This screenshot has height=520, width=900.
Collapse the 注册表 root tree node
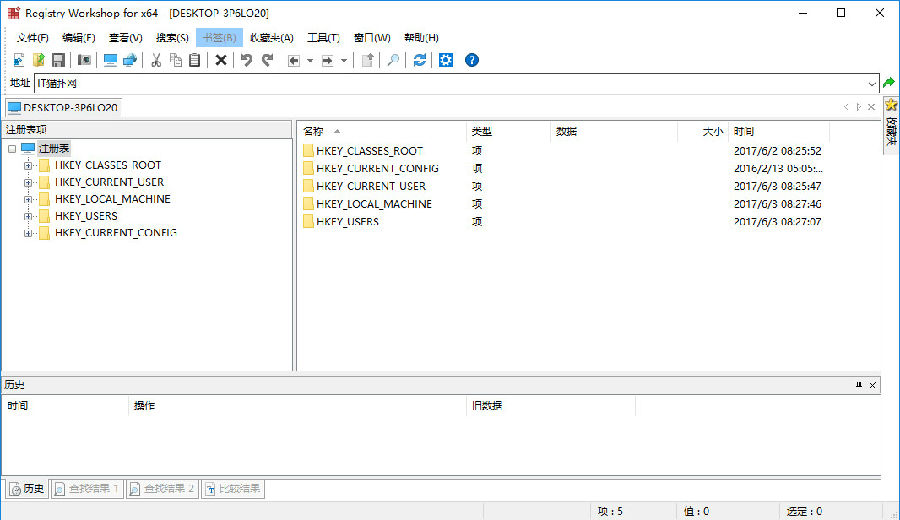(x=12, y=149)
